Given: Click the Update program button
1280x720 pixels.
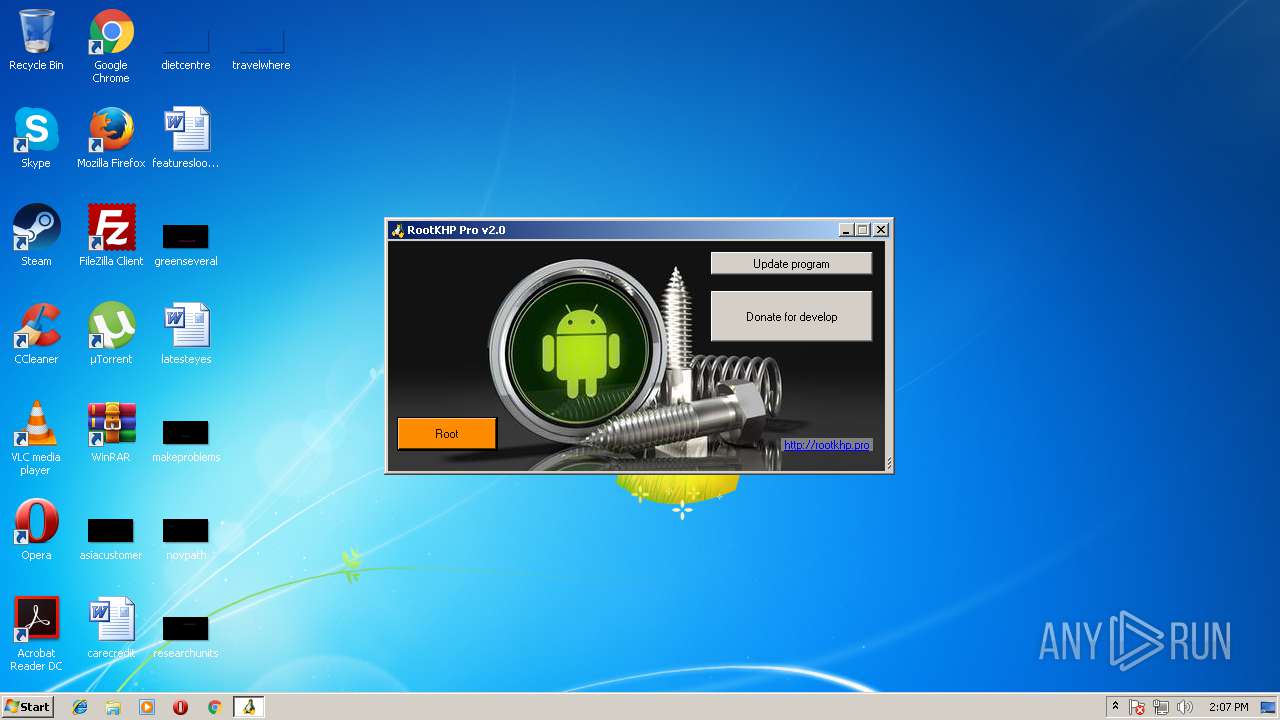Looking at the screenshot, I should (x=791, y=264).
